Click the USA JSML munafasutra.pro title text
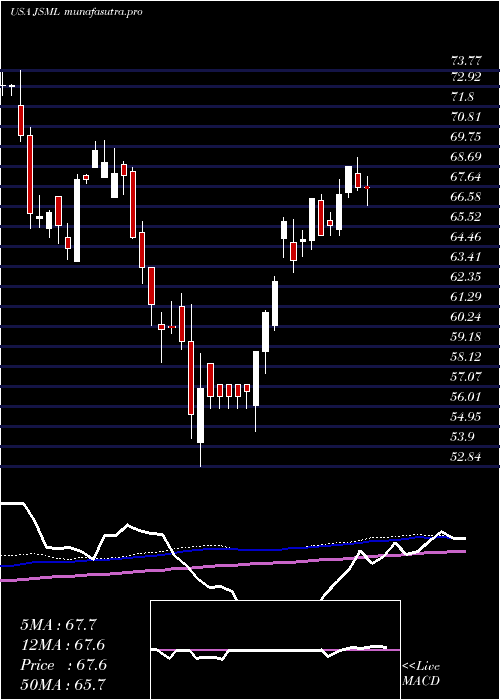This screenshot has height=700, width=500. coord(76,12)
